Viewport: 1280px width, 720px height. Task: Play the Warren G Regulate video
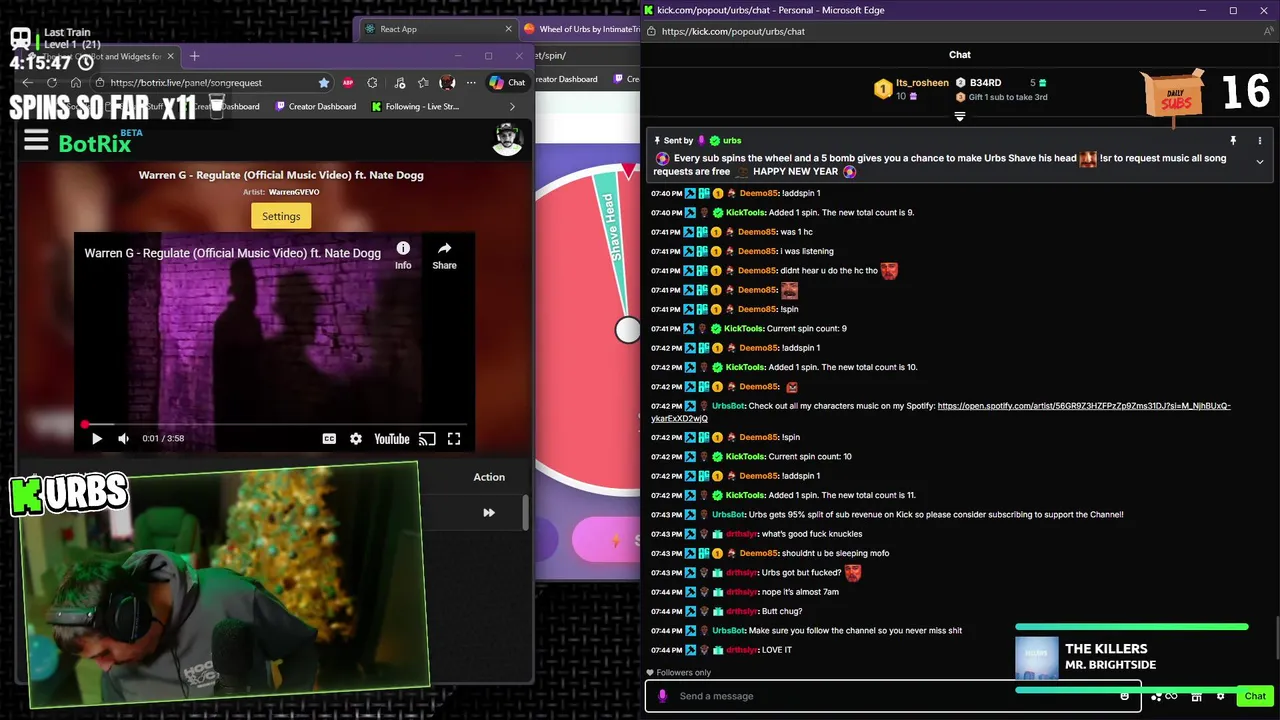(97, 438)
